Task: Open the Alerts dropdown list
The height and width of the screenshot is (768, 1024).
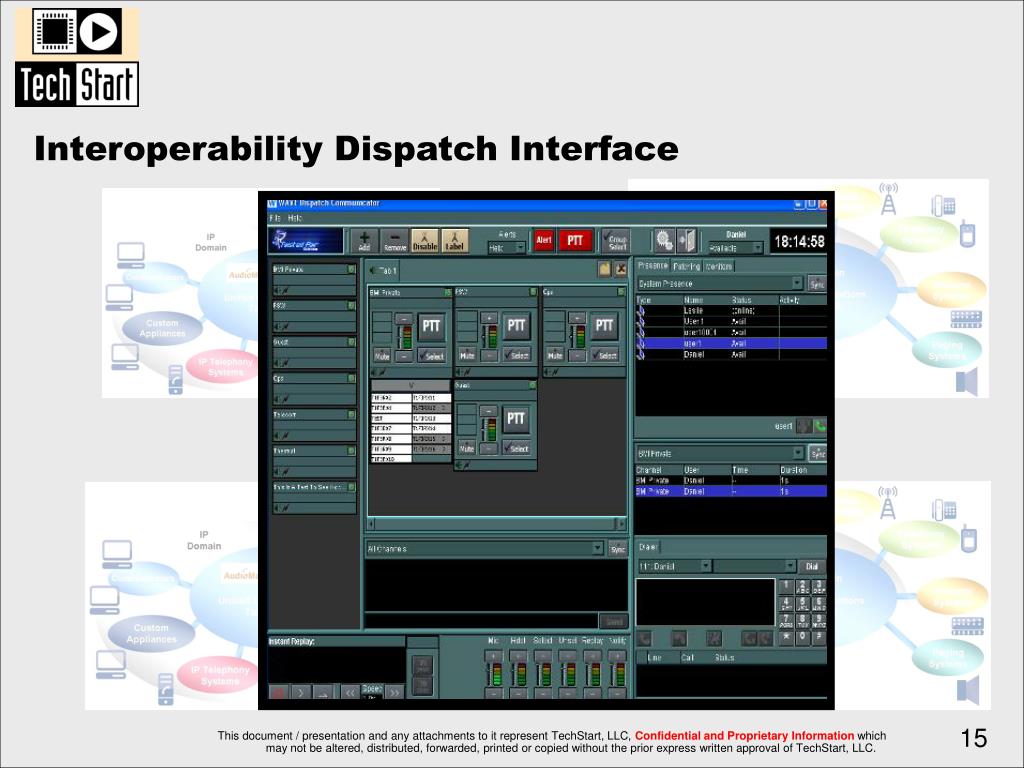Action: pyautogui.click(x=507, y=248)
